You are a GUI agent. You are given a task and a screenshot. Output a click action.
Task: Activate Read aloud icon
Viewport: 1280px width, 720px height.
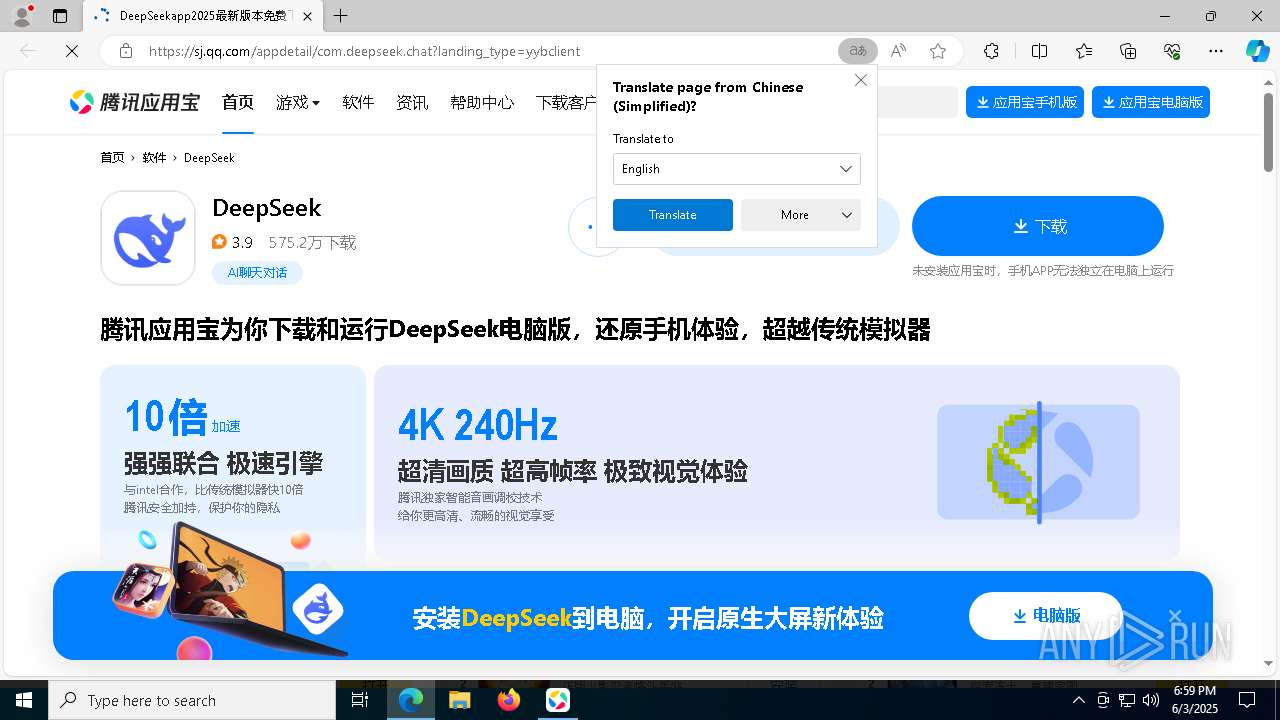(x=898, y=51)
